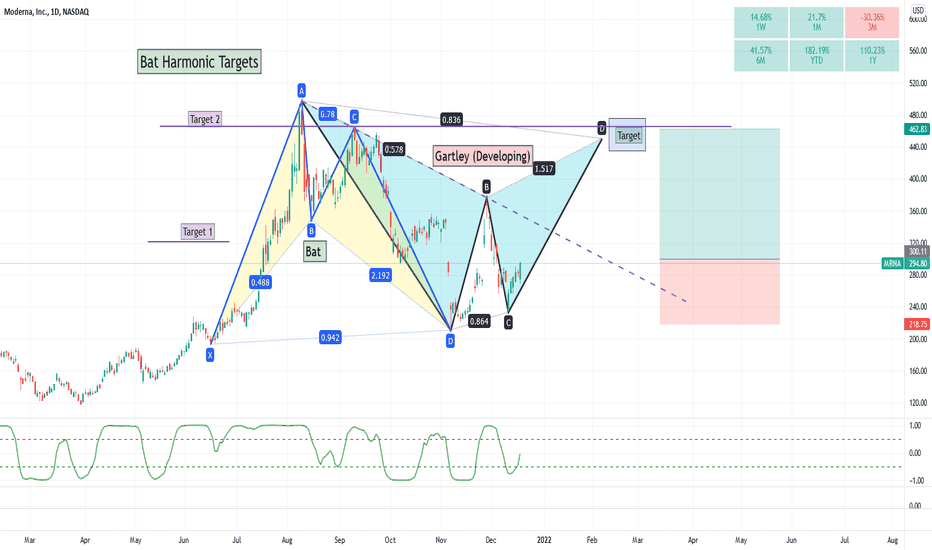
Task: Click the 240.00 price axis label
Action: [x=918, y=307]
